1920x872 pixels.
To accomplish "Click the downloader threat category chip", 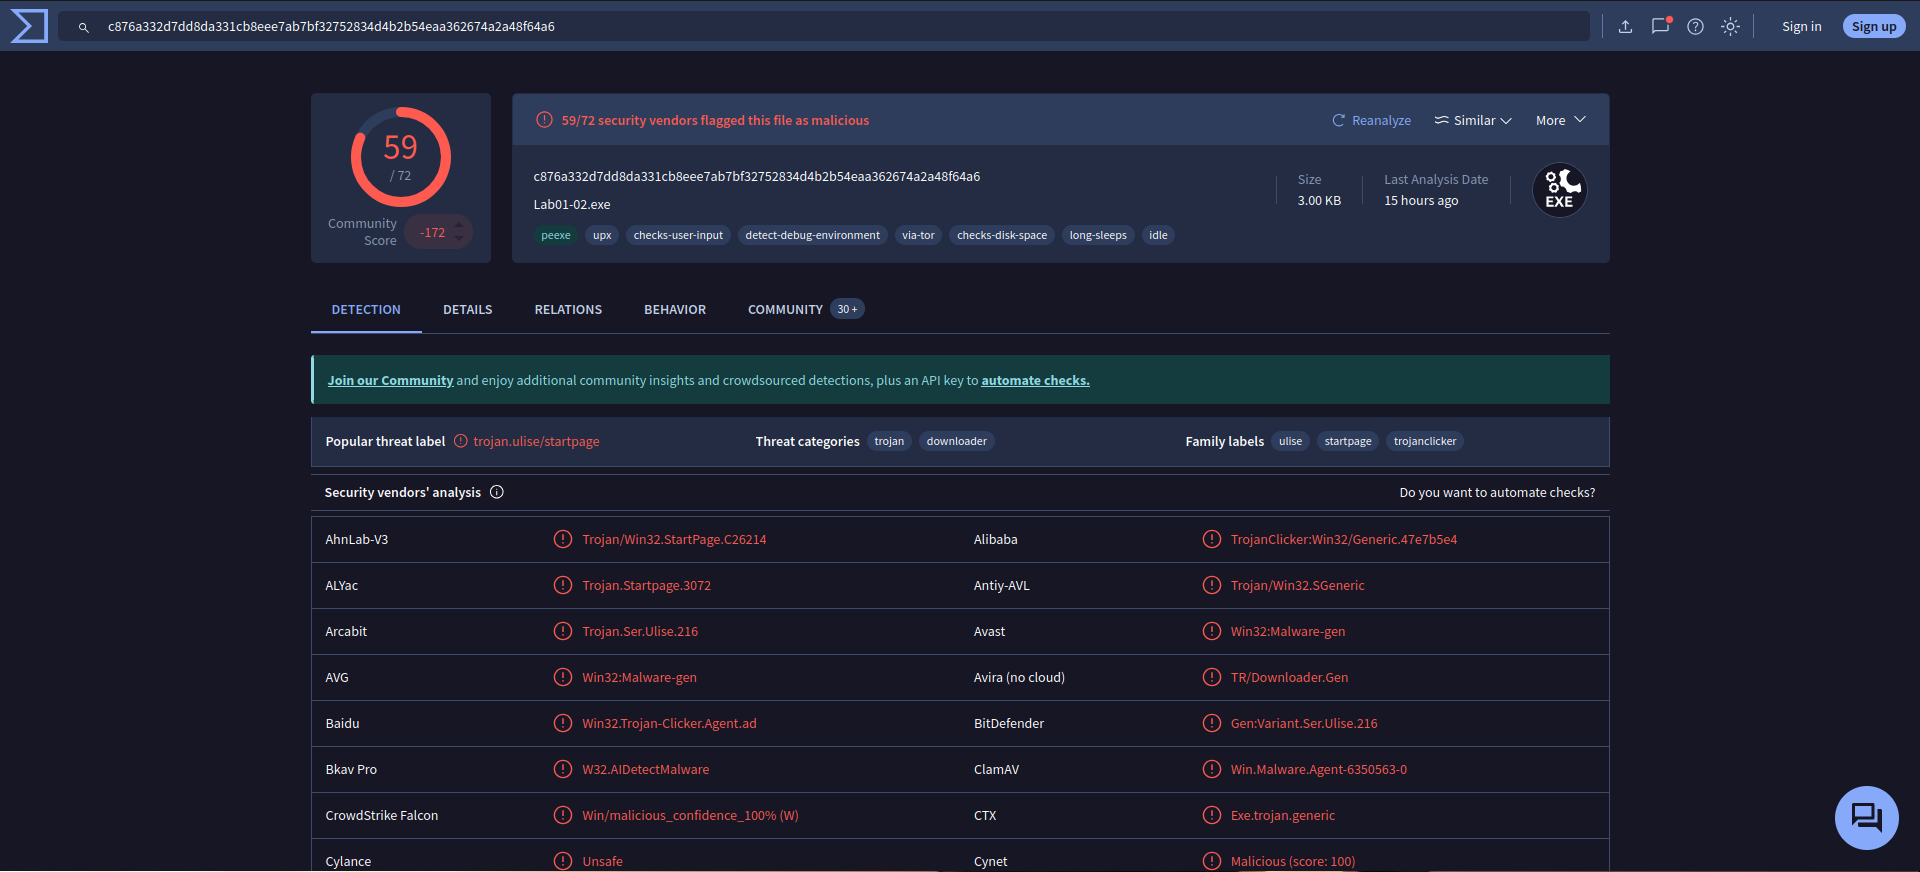I will tap(957, 441).
